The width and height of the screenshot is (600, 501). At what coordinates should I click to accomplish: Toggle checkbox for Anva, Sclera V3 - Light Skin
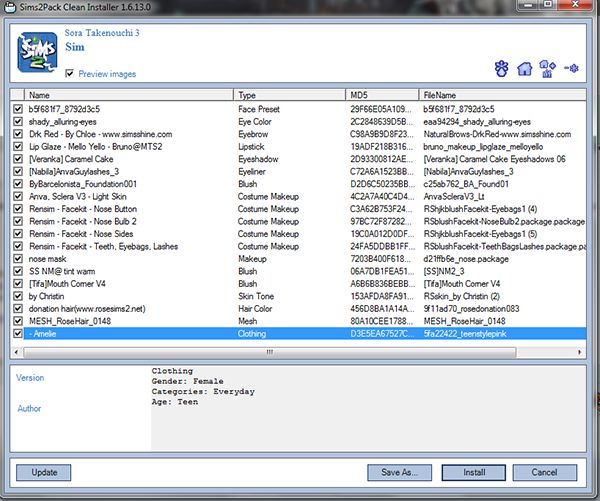pyautogui.click(x=18, y=196)
